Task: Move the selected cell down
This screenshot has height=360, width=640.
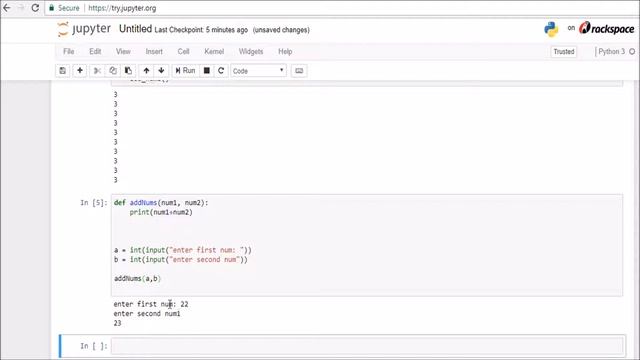Action: click(x=161, y=71)
